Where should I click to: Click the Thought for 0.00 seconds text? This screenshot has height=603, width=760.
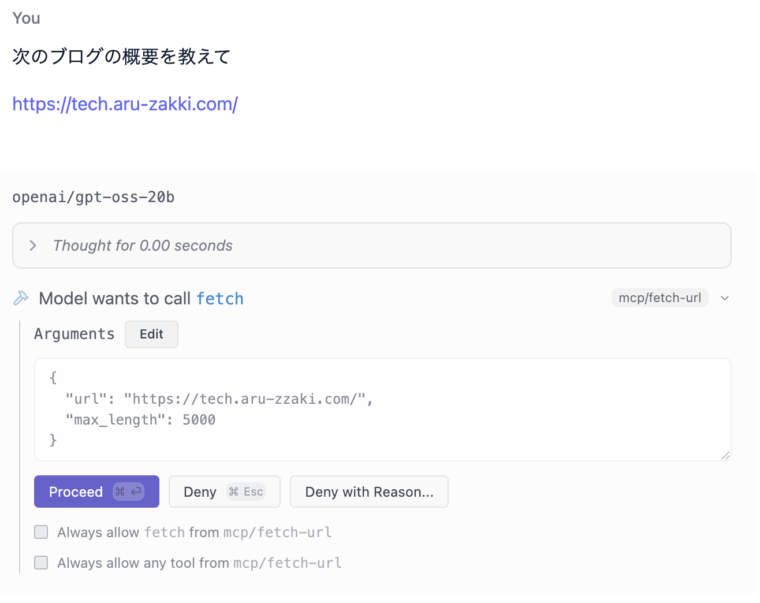click(142, 246)
